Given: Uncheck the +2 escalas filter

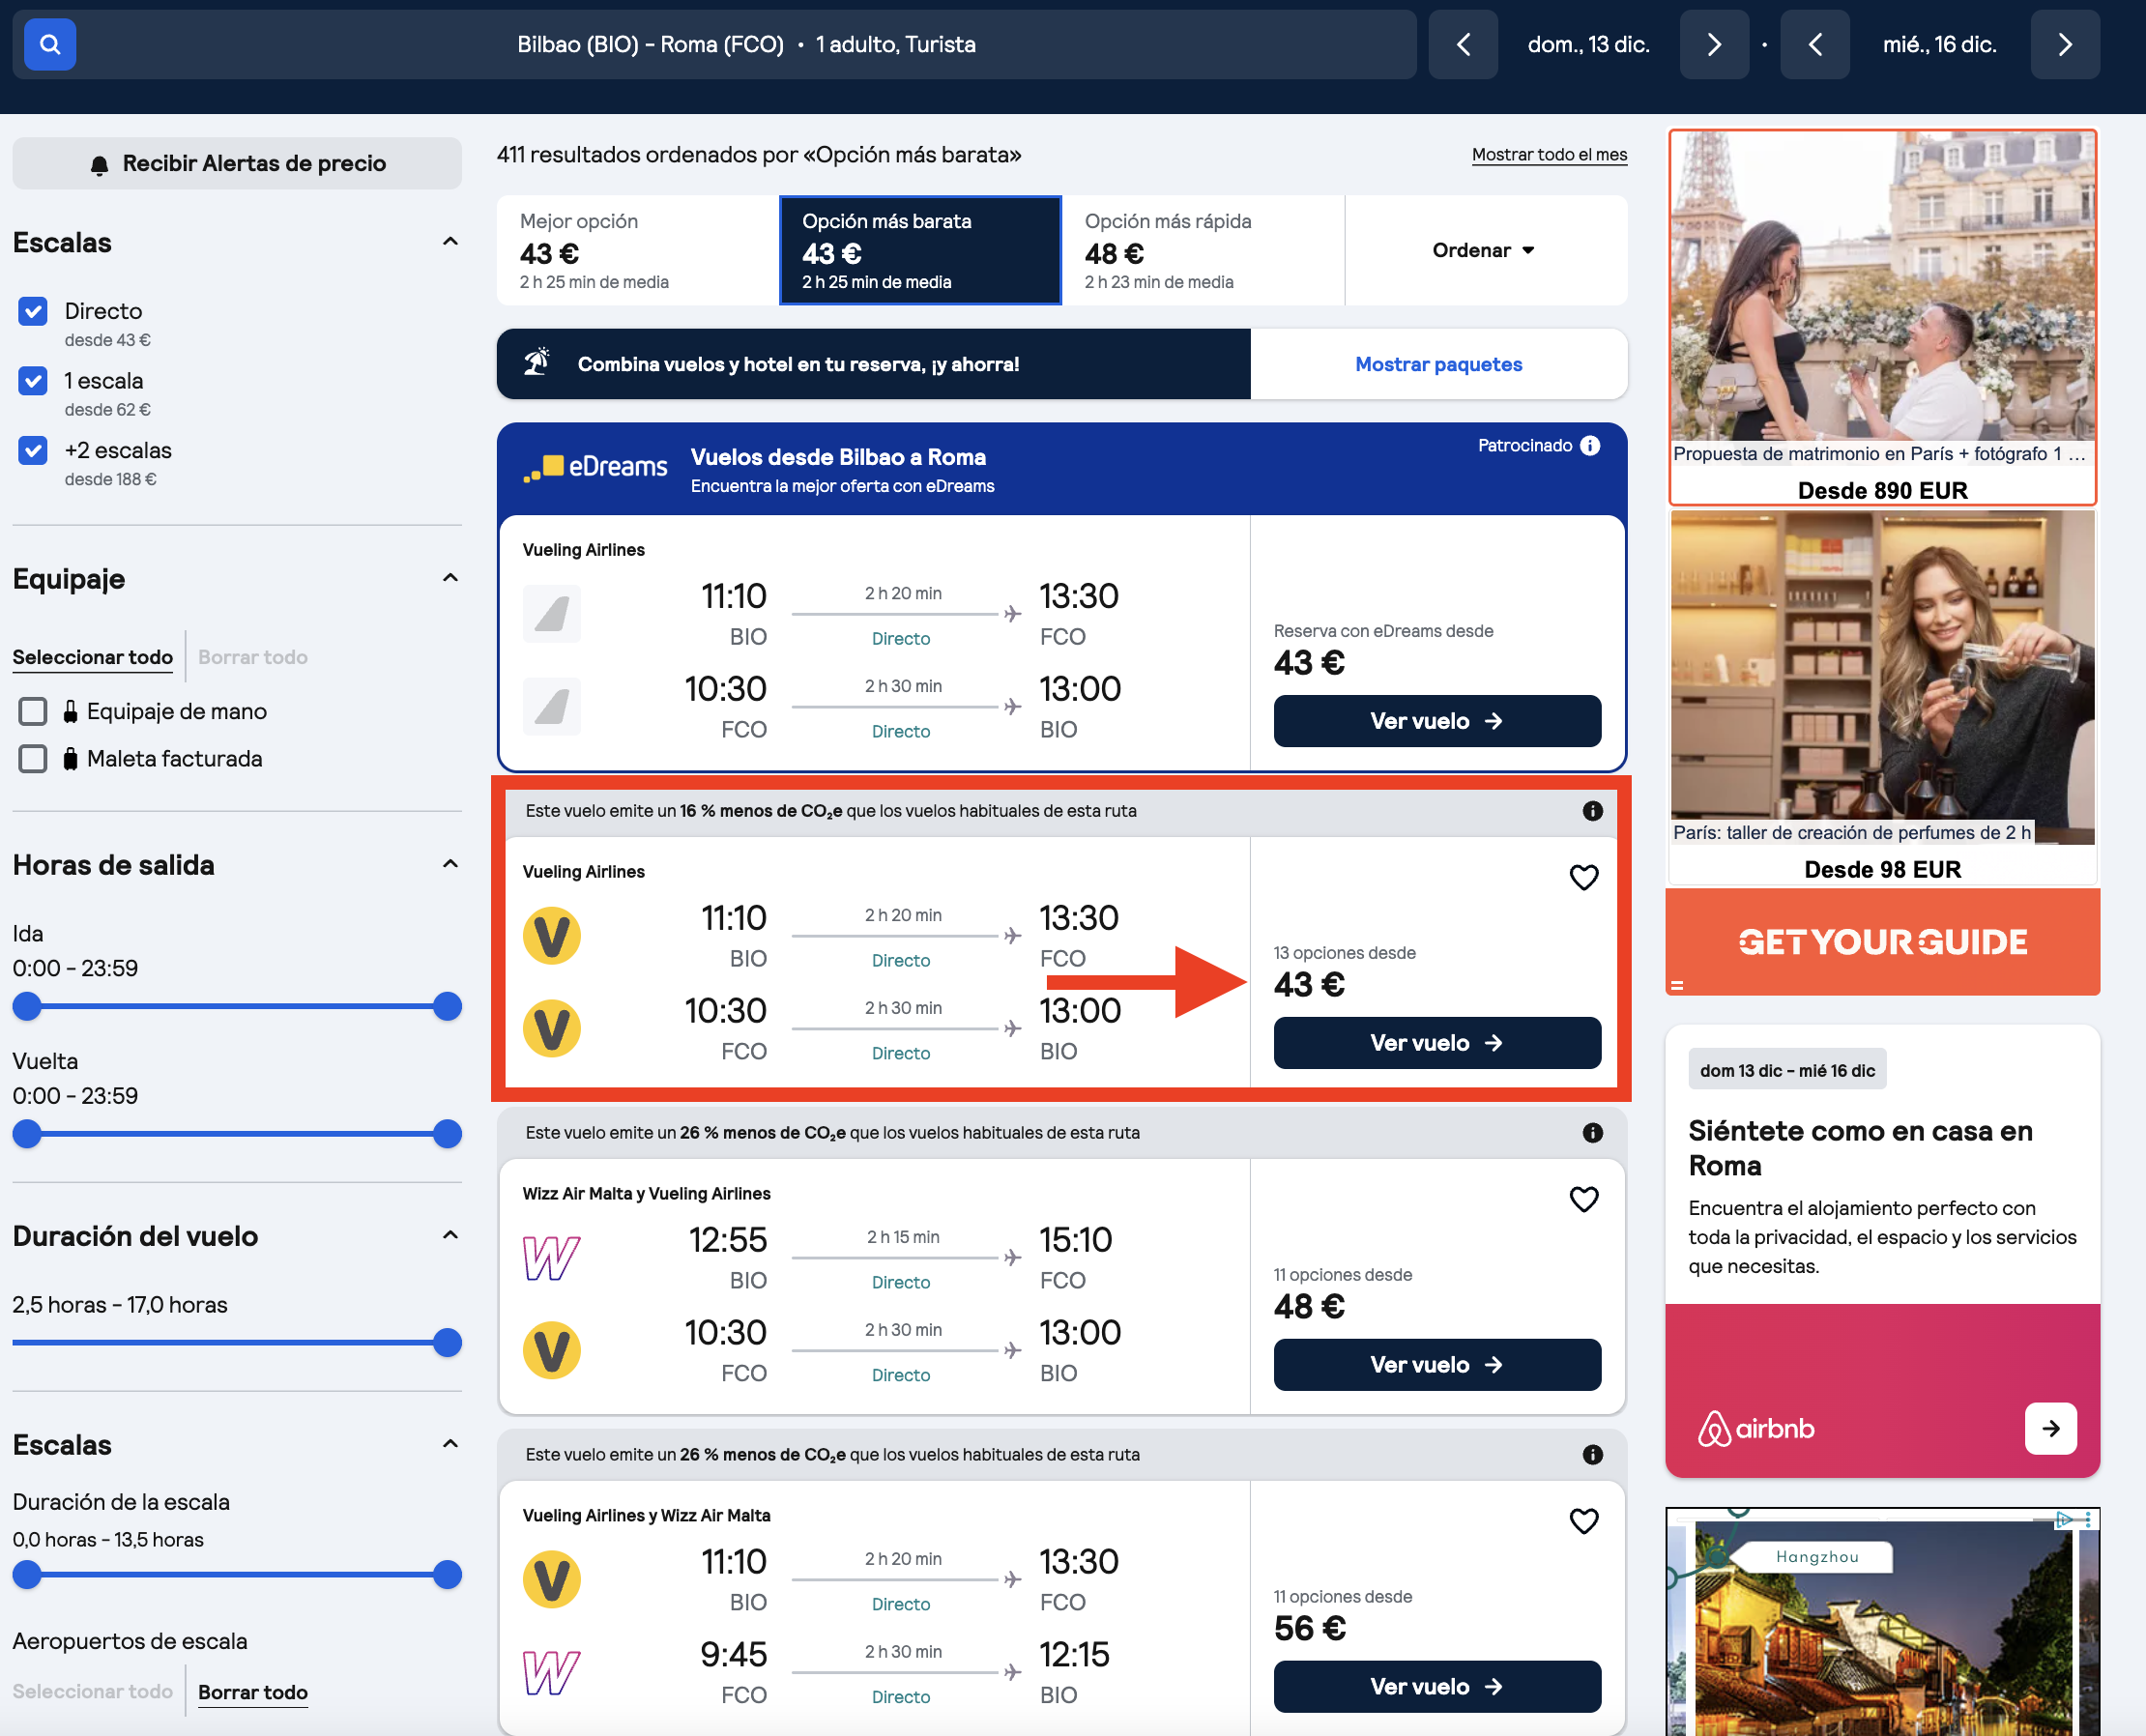Looking at the screenshot, I should point(33,451).
